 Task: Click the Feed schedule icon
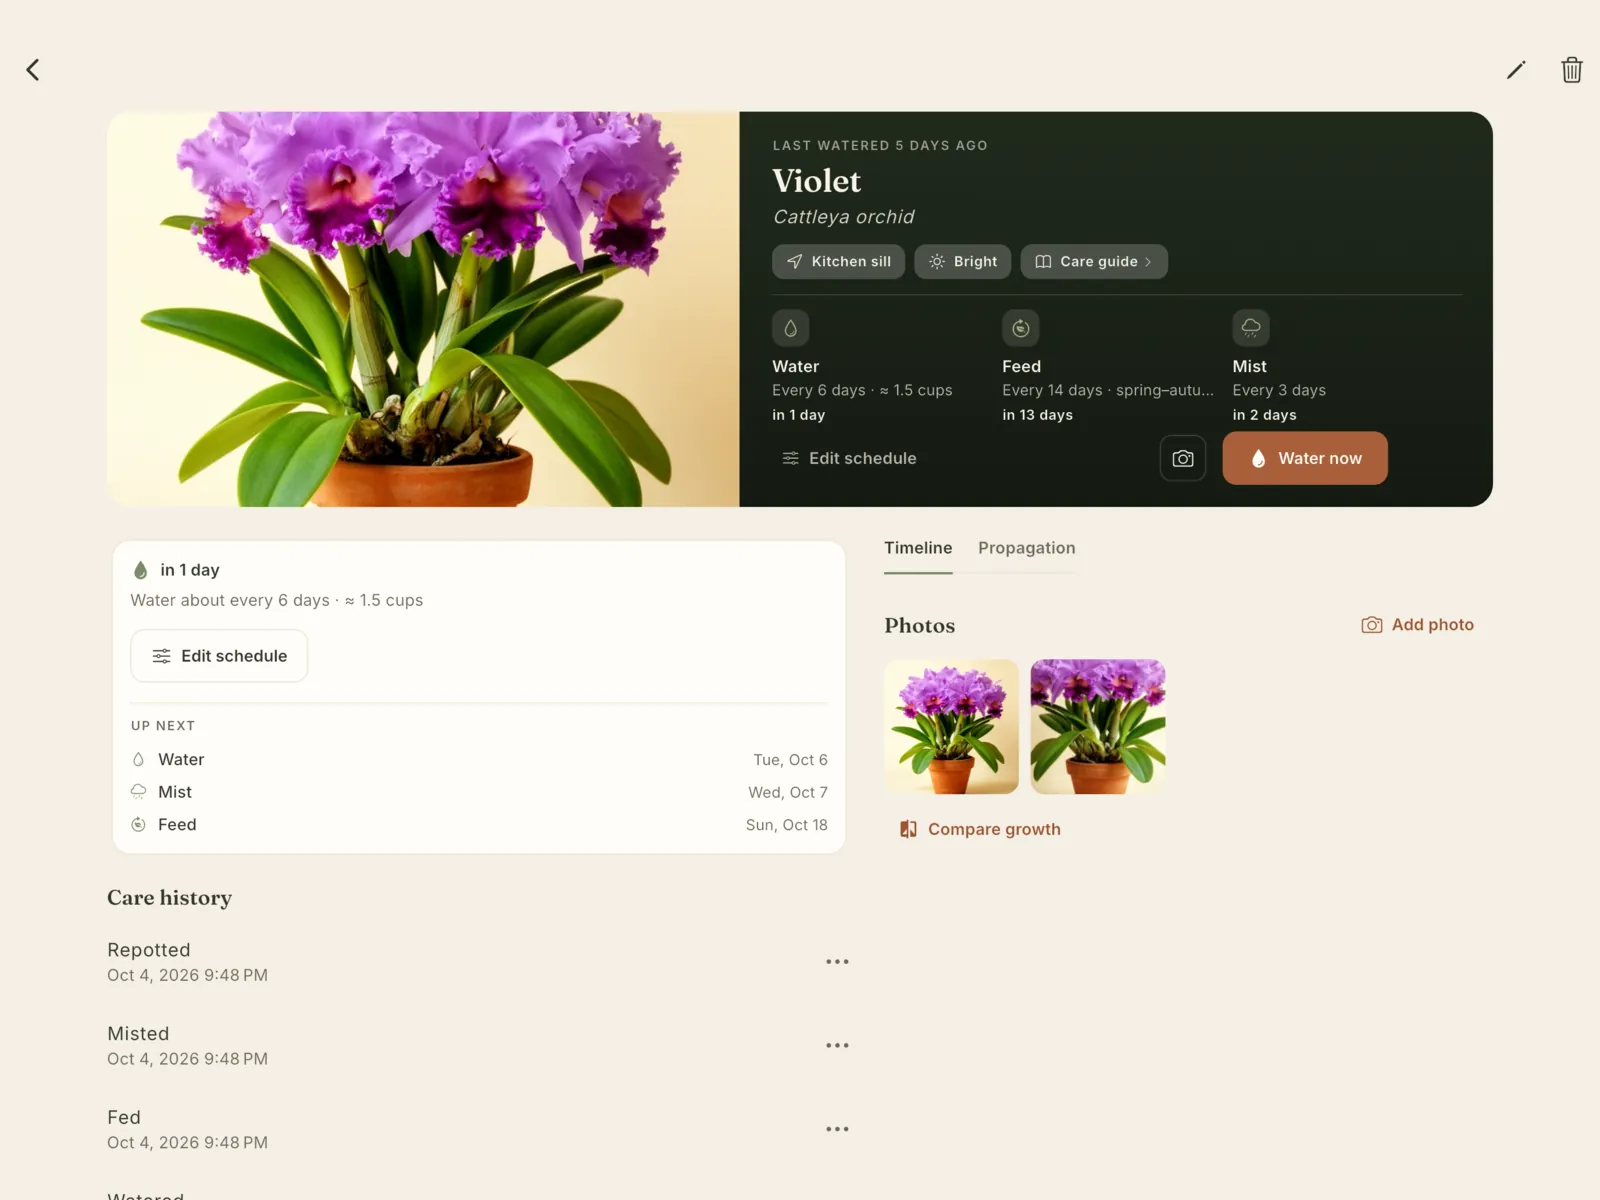tap(1021, 328)
